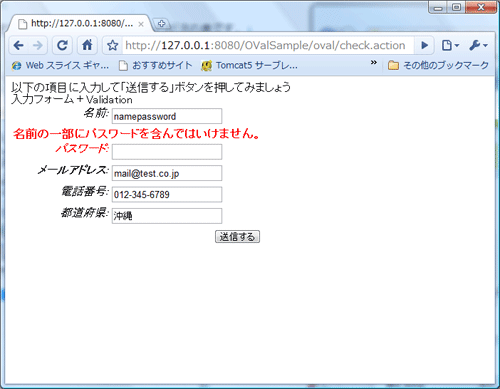Click the 電話番号 label
This screenshot has height=389, width=500.
click(x=85, y=191)
